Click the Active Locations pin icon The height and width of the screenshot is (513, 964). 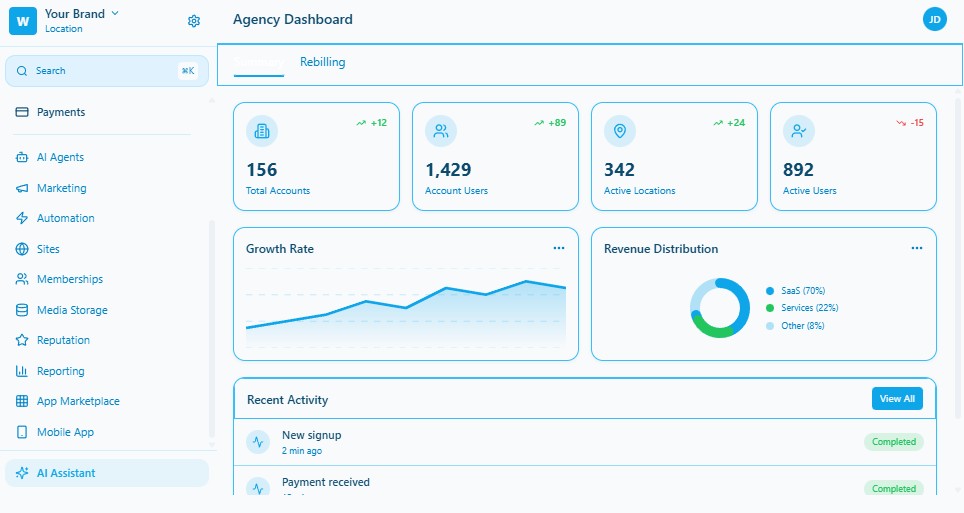click(620, 131)
